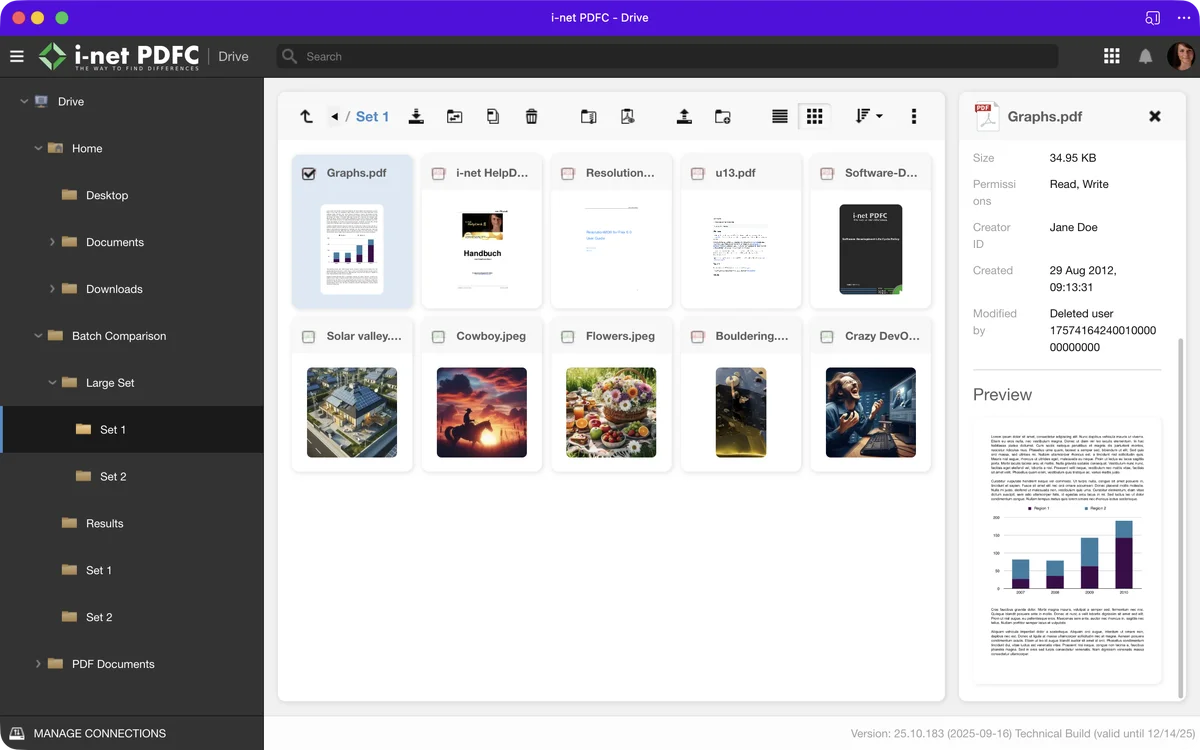Click the Set 1 breadcrumb link
Screen dimensions: 1200x750
(372, 117)
